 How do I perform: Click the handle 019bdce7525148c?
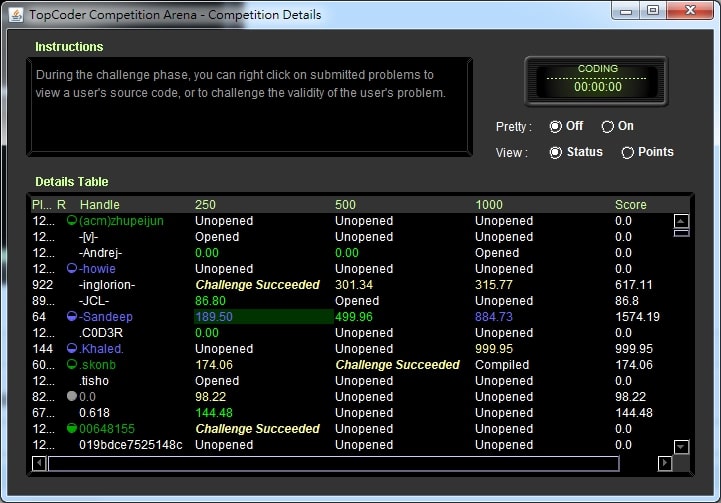[x=131, y=445]
